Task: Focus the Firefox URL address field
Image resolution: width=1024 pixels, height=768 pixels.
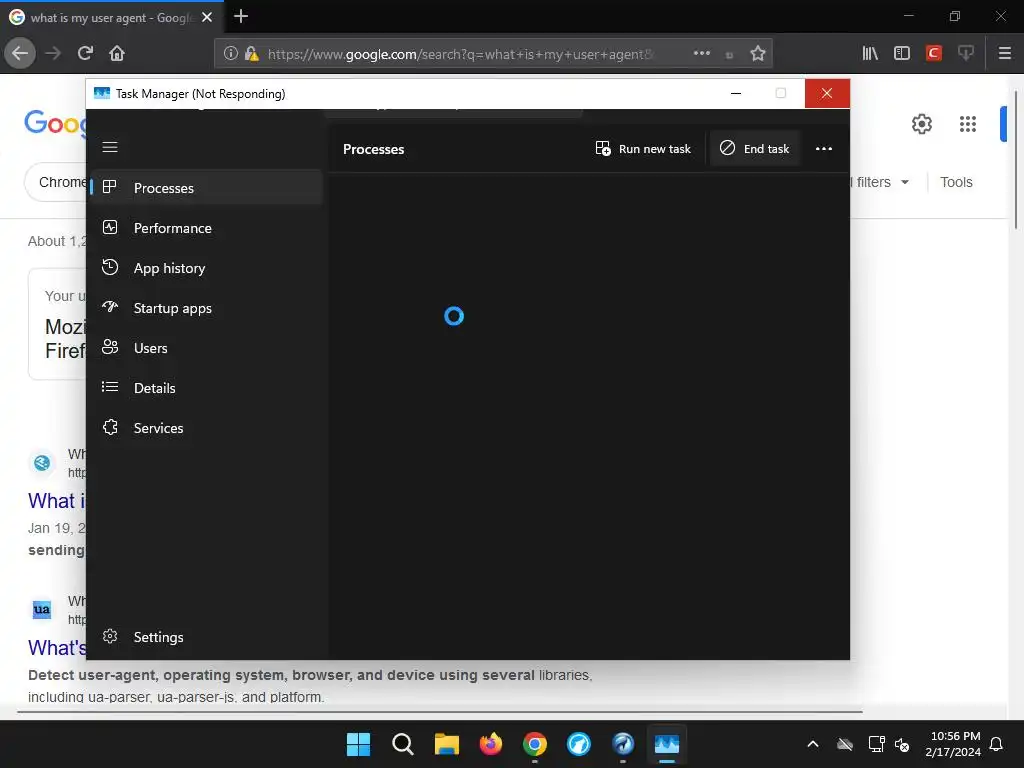Action: click(460, 54)
